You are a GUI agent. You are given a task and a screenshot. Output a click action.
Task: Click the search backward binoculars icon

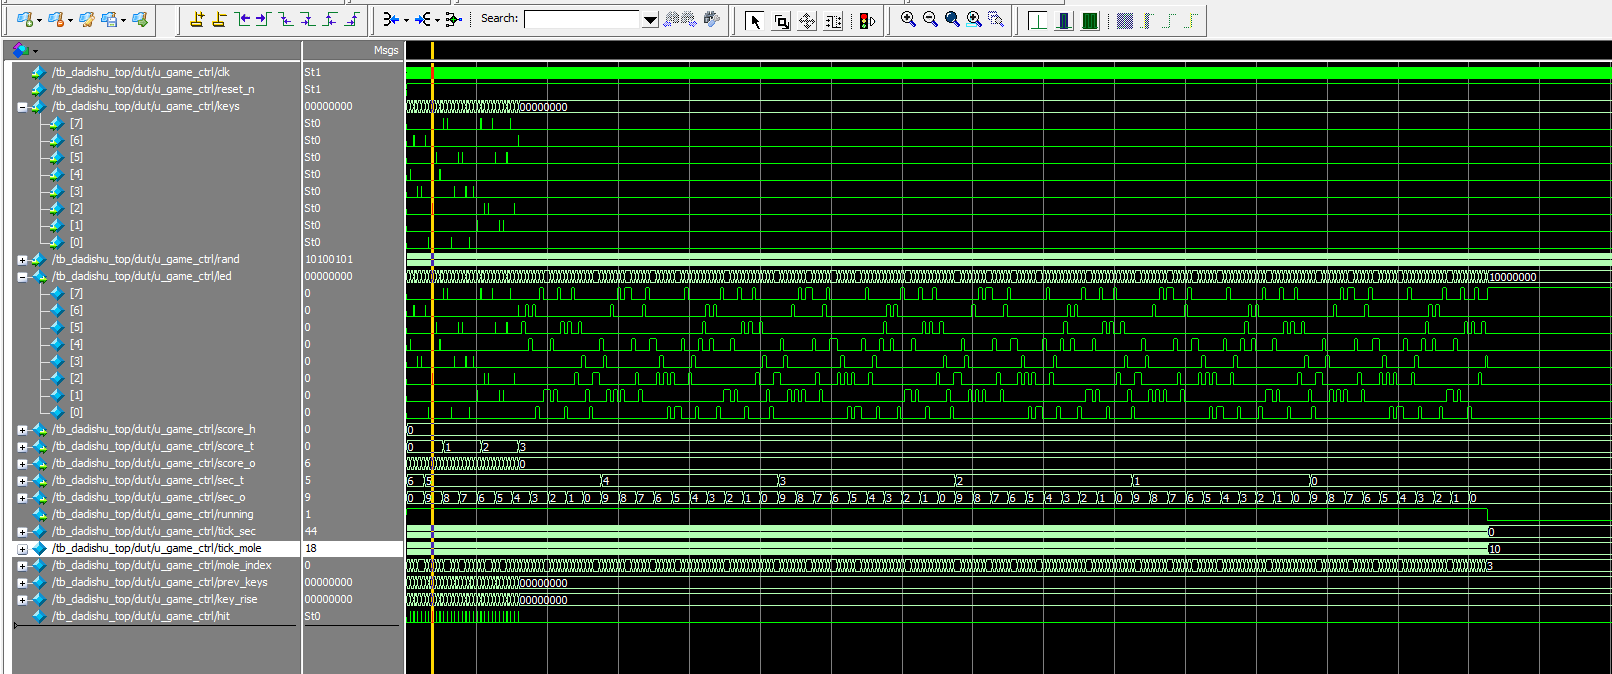coord(672,19)
